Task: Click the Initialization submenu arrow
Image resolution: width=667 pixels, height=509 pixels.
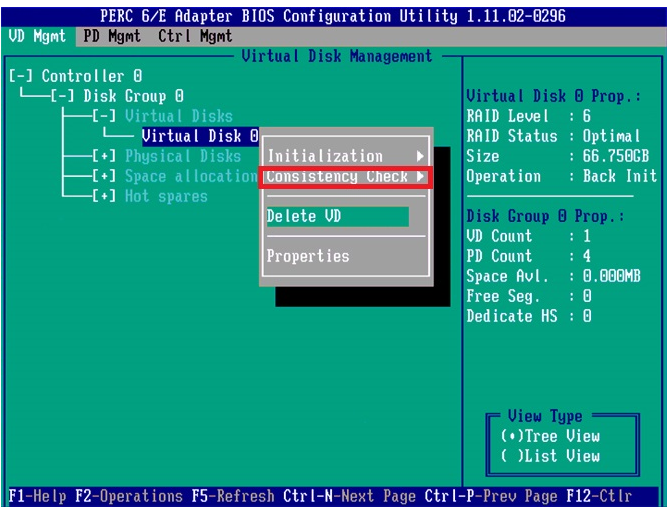Action: (x=420, y=156)
